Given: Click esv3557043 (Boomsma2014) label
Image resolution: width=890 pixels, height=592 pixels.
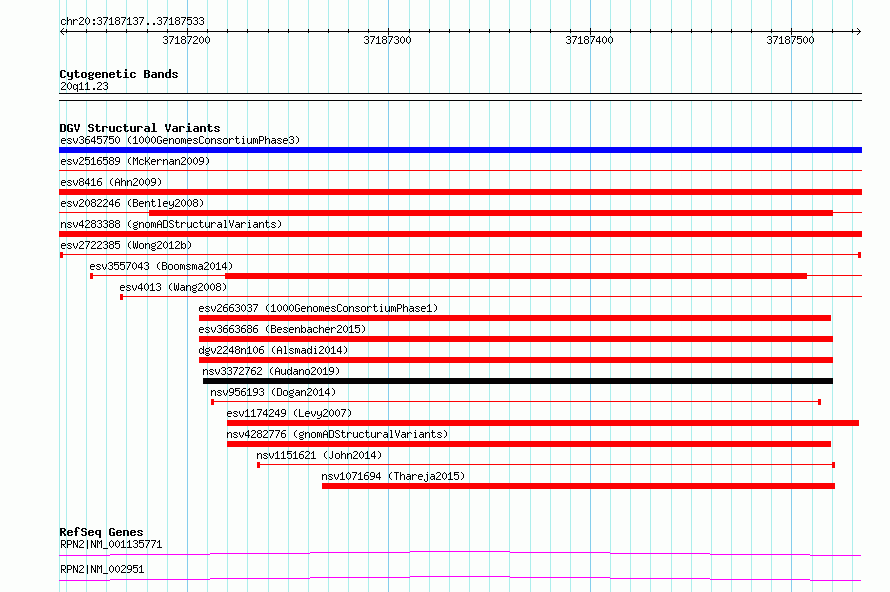Looking at the screenshot, I should tap(161, 266).
